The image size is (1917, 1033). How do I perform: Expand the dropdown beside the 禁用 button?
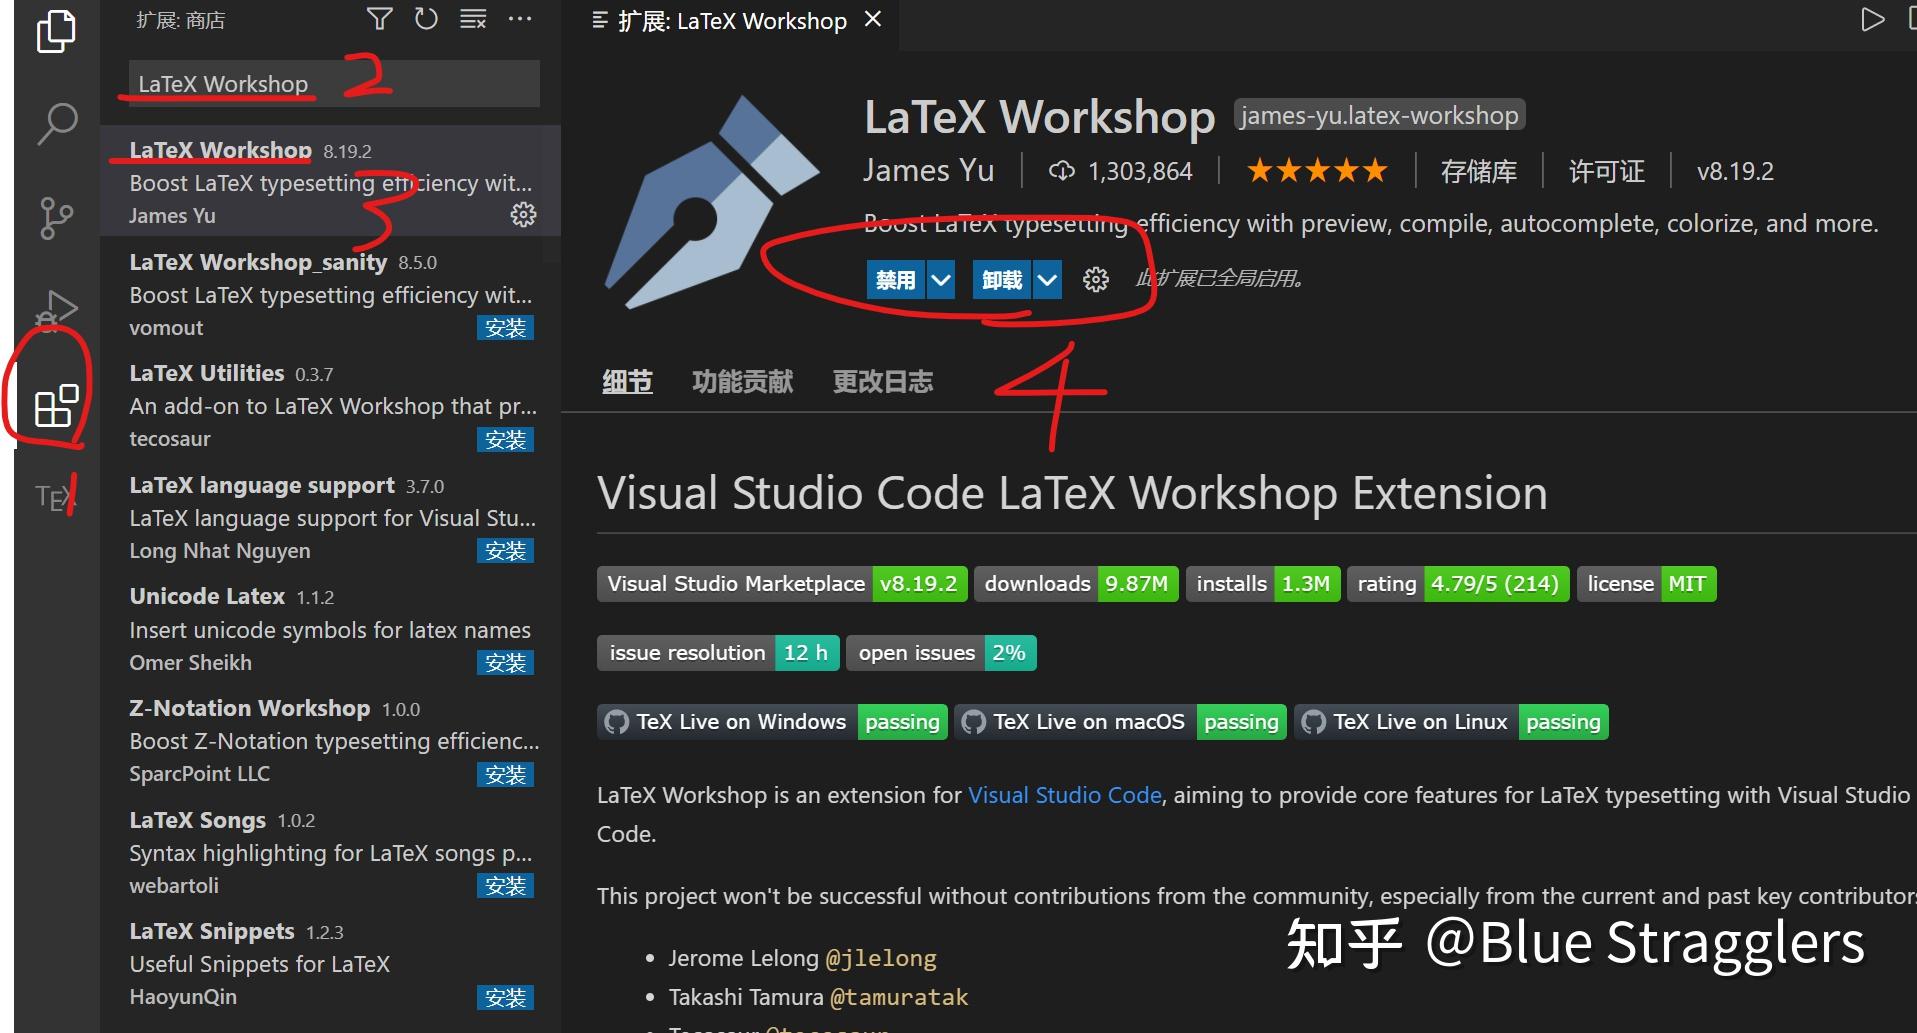[940, 279]
